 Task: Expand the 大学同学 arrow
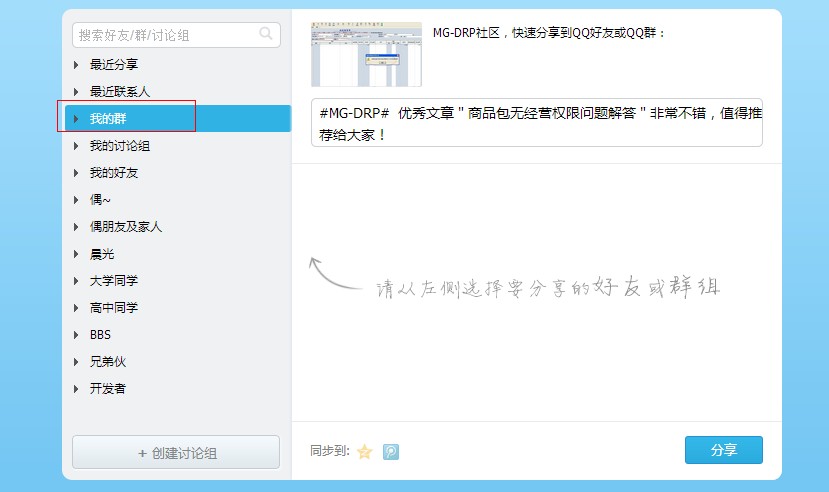click(x=76, y=281)
